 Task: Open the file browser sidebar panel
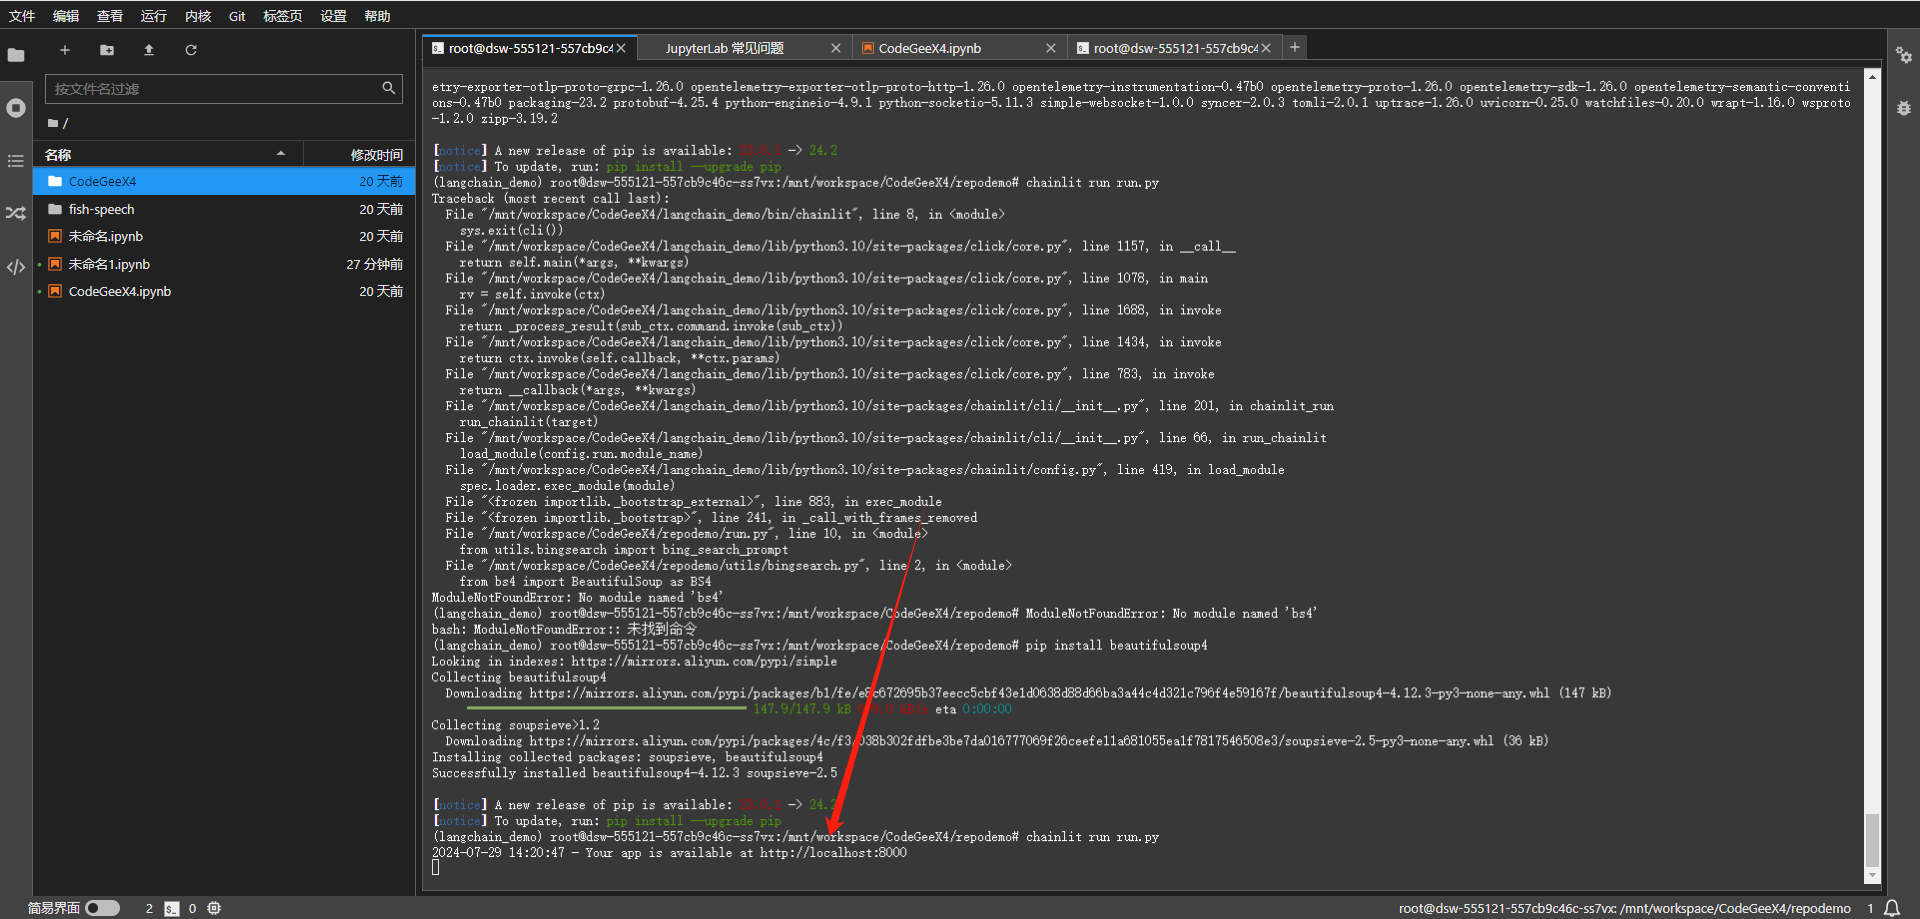click(x=16, y=55)
